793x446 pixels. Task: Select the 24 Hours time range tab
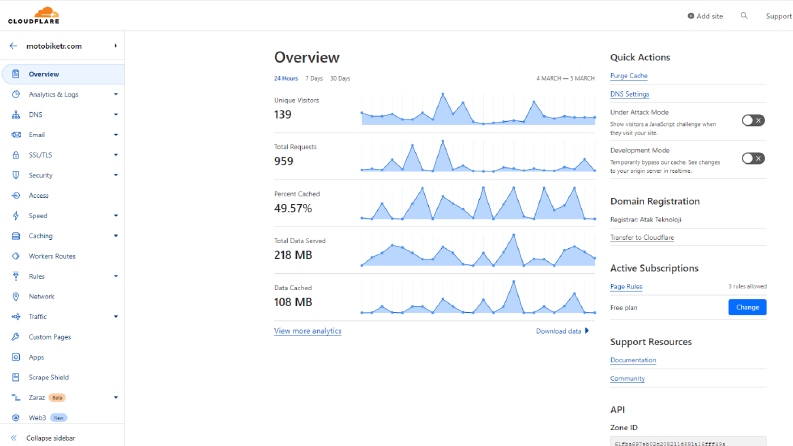pyautogui.click(x=286, y=78)
